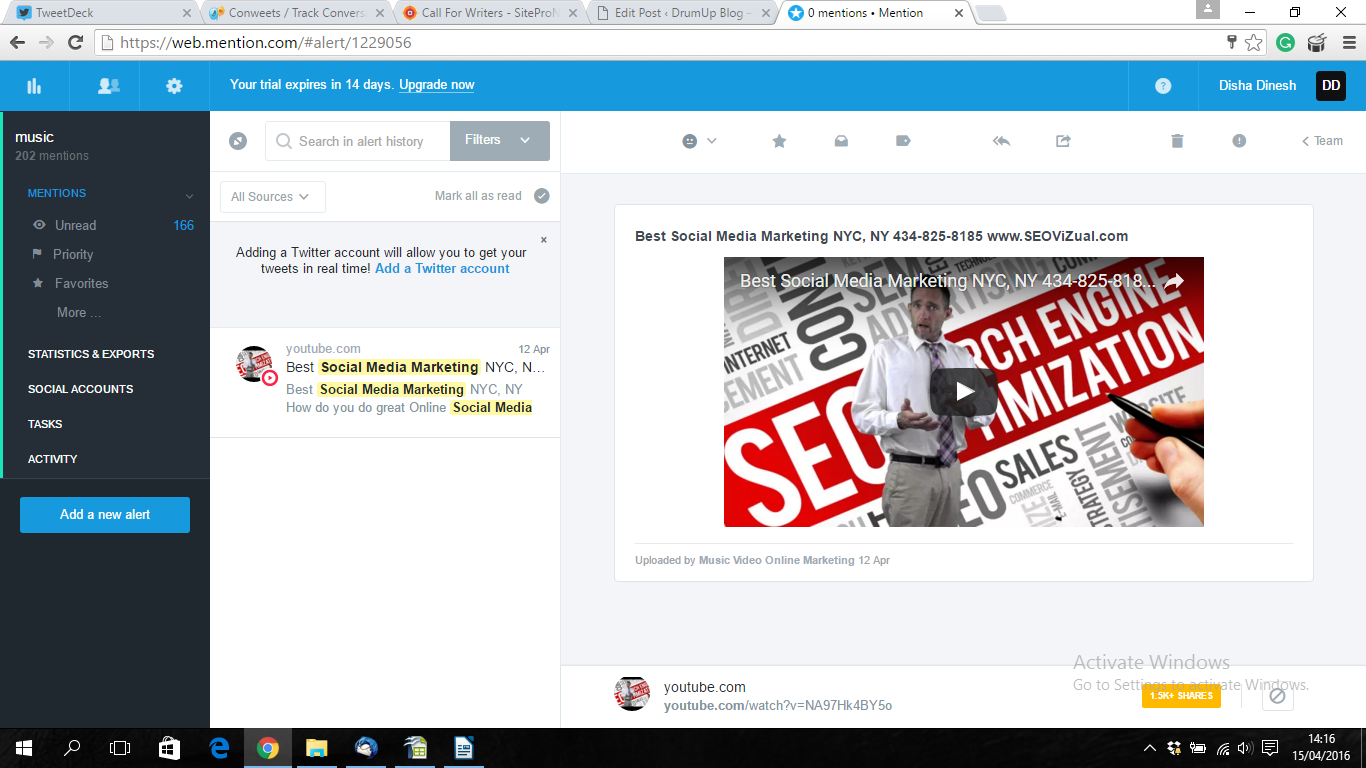Go back to Team panel
Viewport: 1366px width, 768px height.
pos(1322,141)
